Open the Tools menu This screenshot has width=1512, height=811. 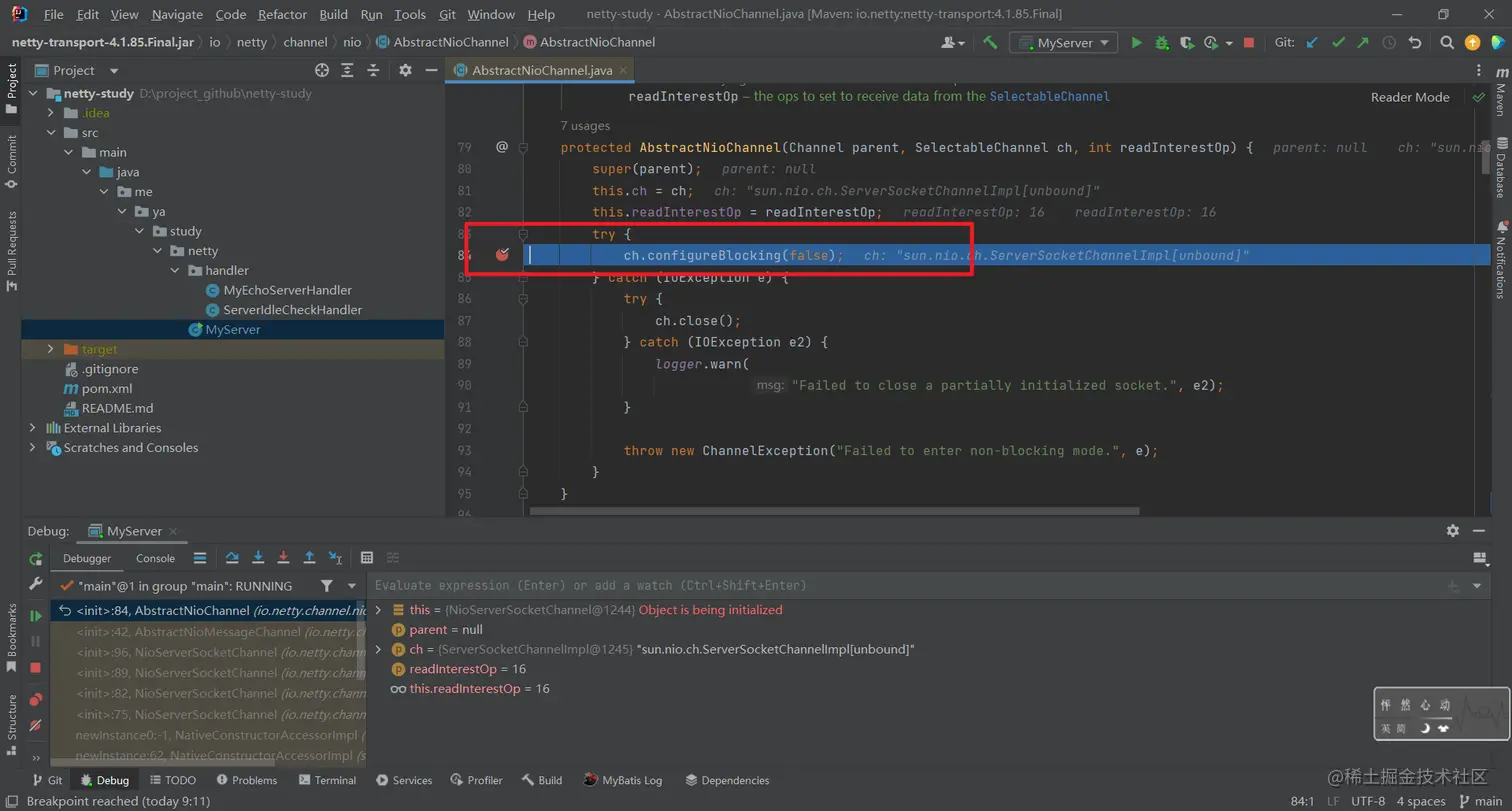[x=410, y=15]
